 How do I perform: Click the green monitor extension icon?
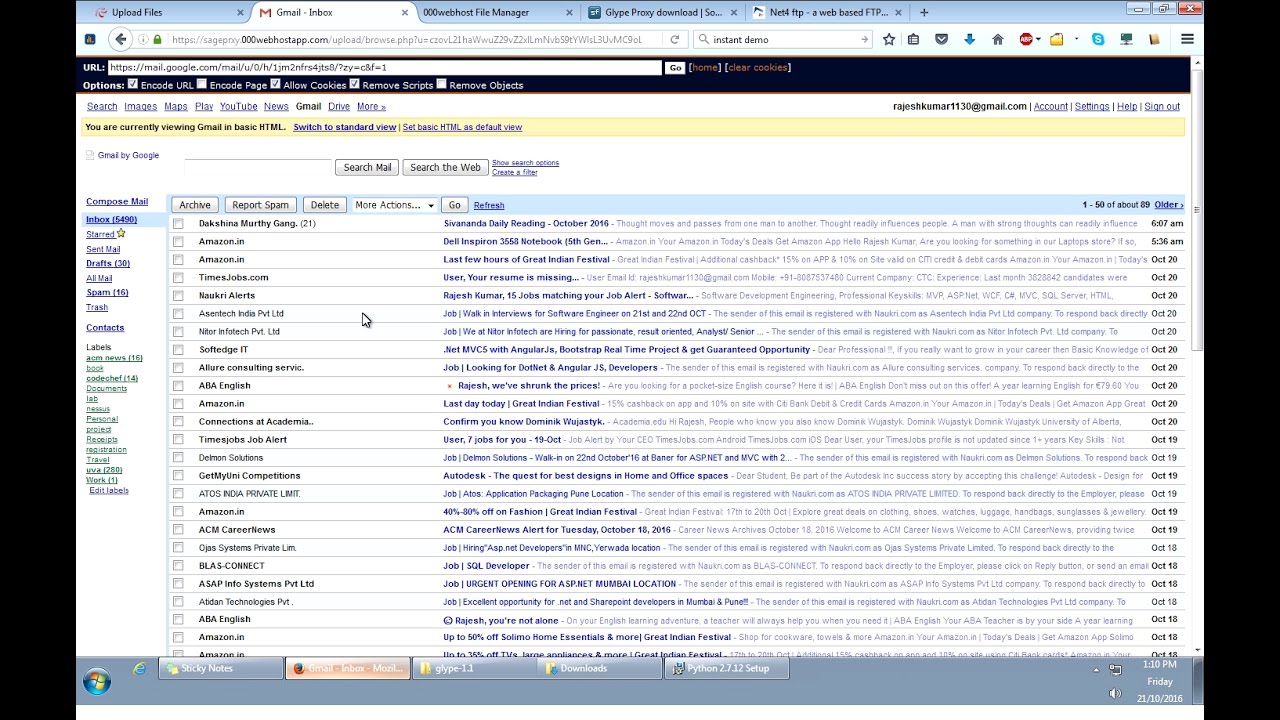point(1126,39)
